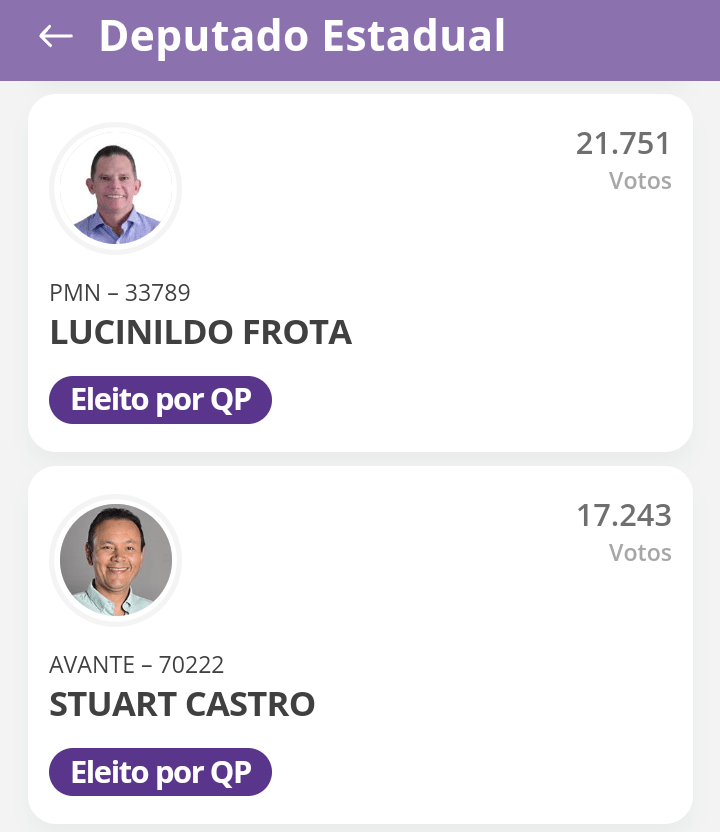This screenshot has width=720, height=832.
Task: Click the gray gap between candidate cards
Action: coord(360,459)
